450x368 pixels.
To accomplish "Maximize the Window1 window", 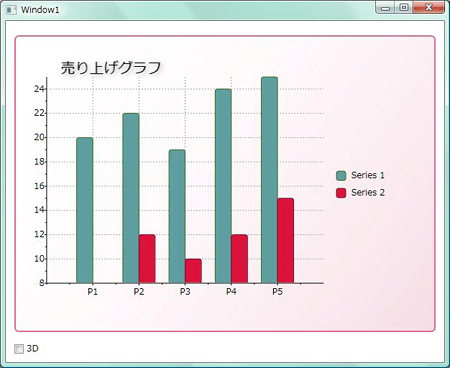I will pos(404,8).
